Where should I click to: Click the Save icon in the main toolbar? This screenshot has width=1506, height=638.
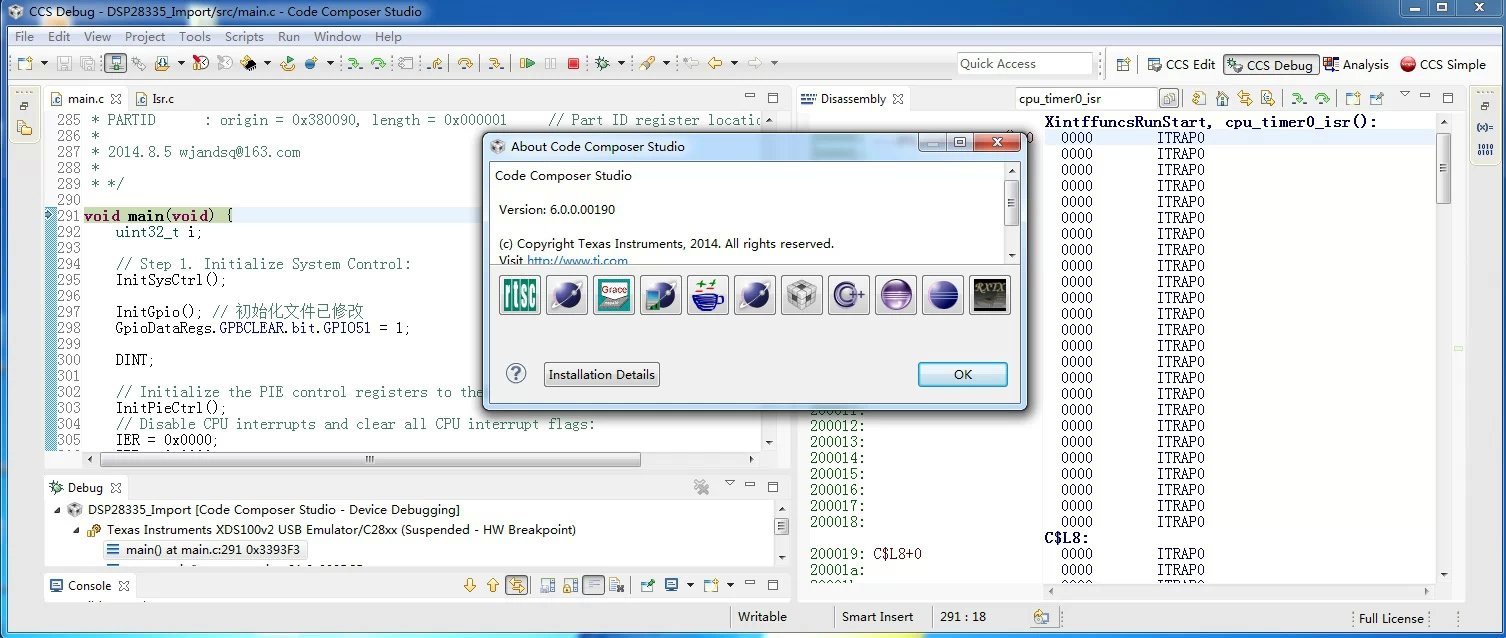click(x=64, y=63)
